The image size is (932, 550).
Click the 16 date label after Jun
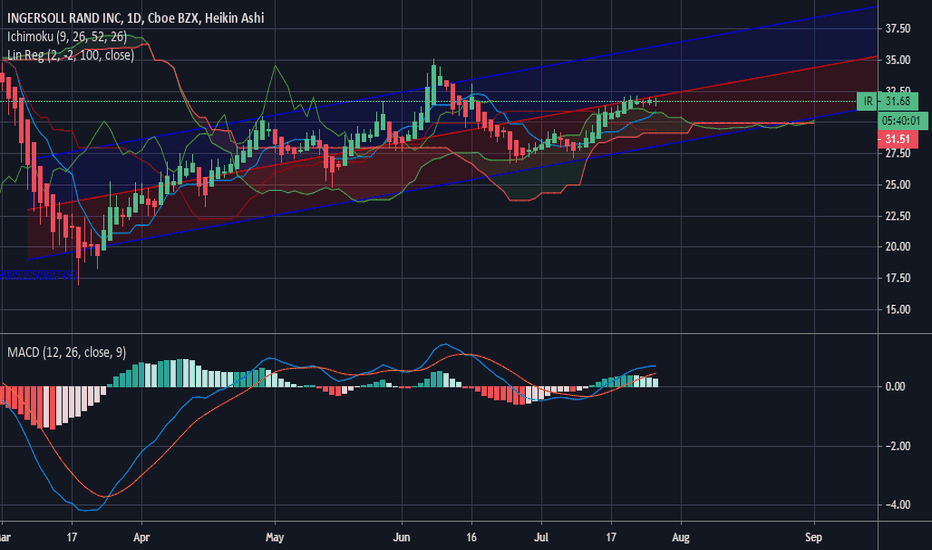tap(471, 538)
